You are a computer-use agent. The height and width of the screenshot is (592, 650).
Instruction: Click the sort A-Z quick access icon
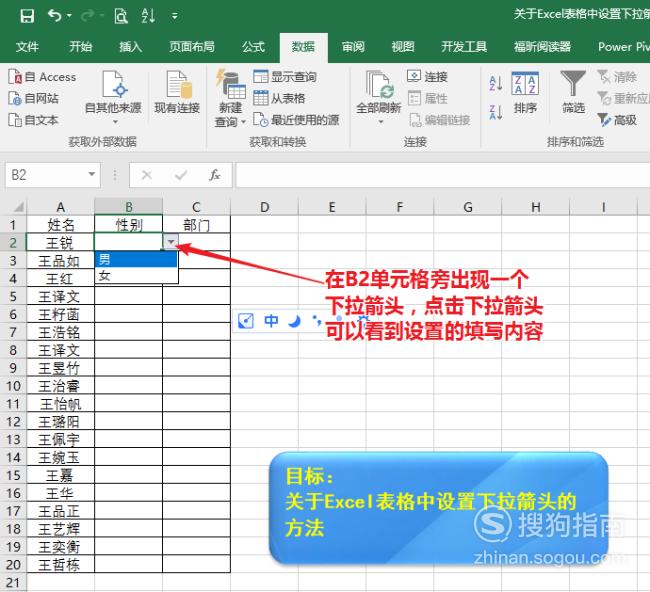(148, 16)
